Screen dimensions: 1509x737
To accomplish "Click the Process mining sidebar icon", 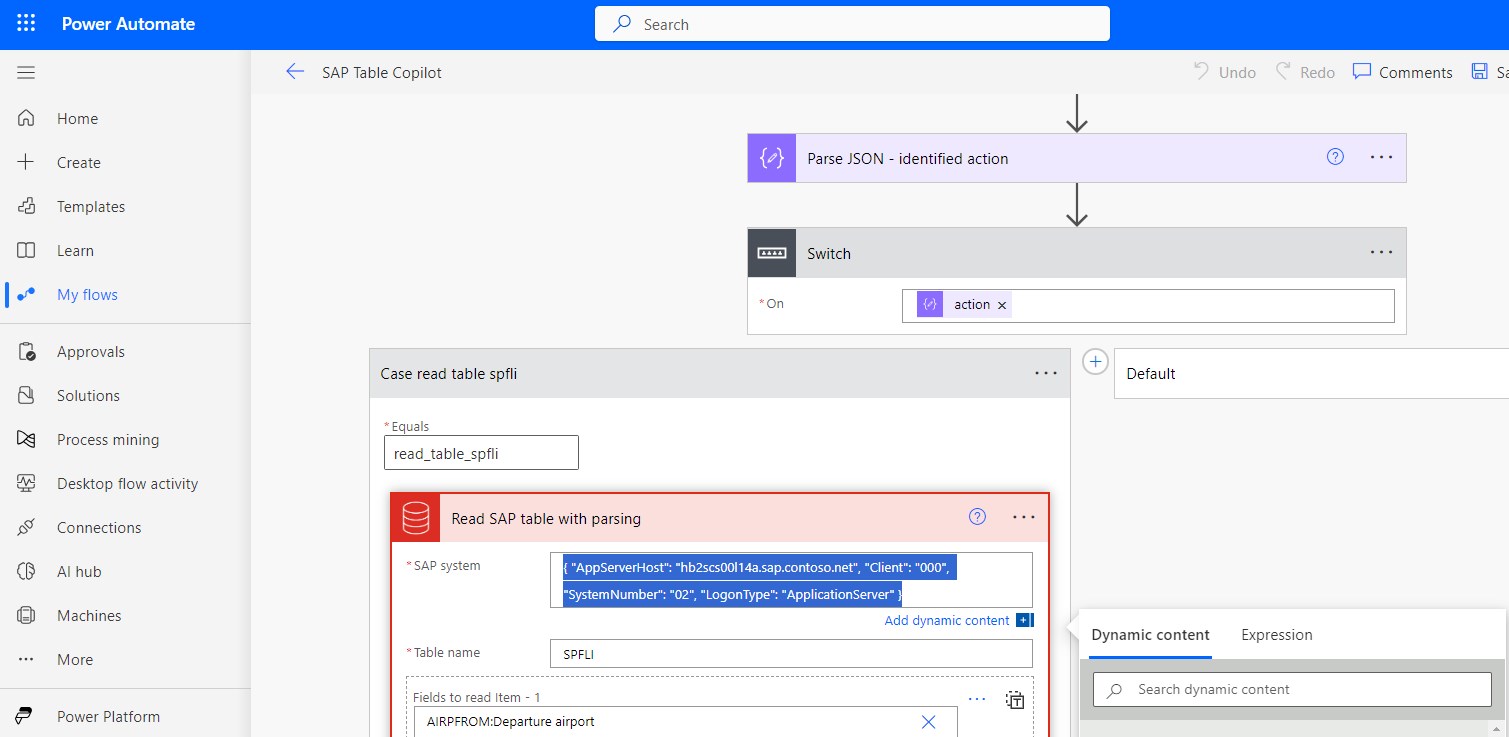I will click(26, 439).
